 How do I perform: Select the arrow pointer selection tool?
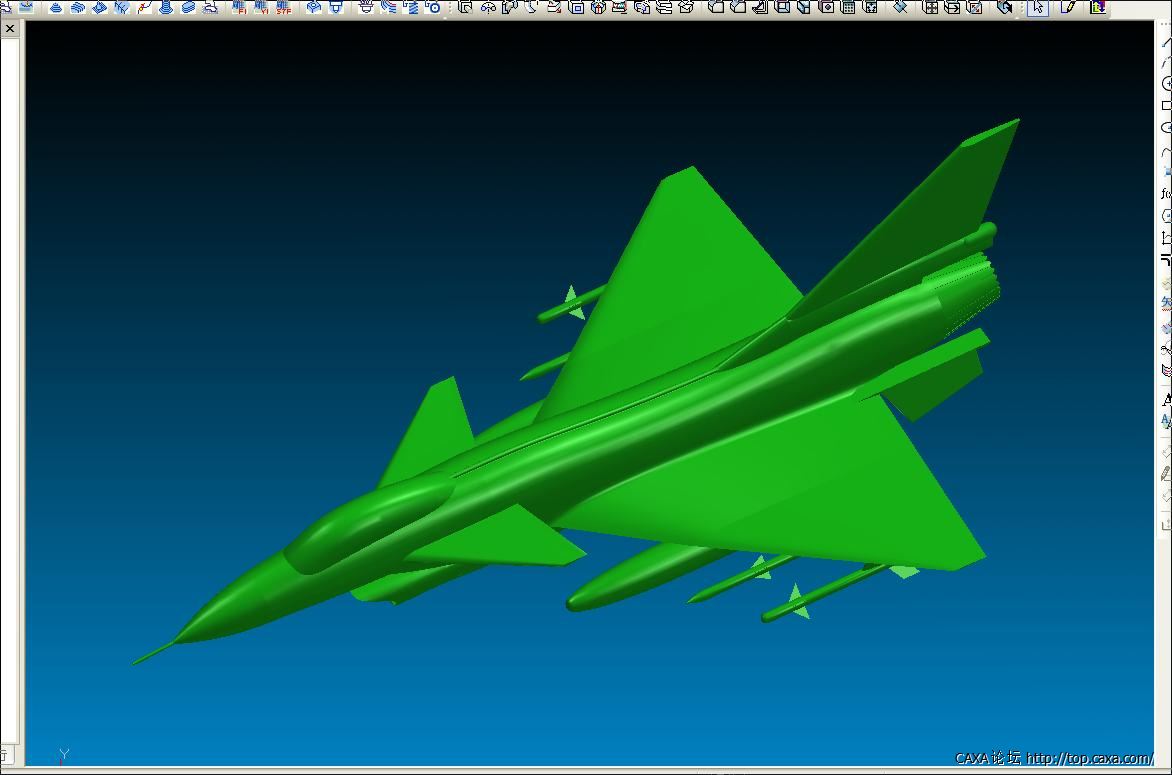click(x=1038, y=7)
